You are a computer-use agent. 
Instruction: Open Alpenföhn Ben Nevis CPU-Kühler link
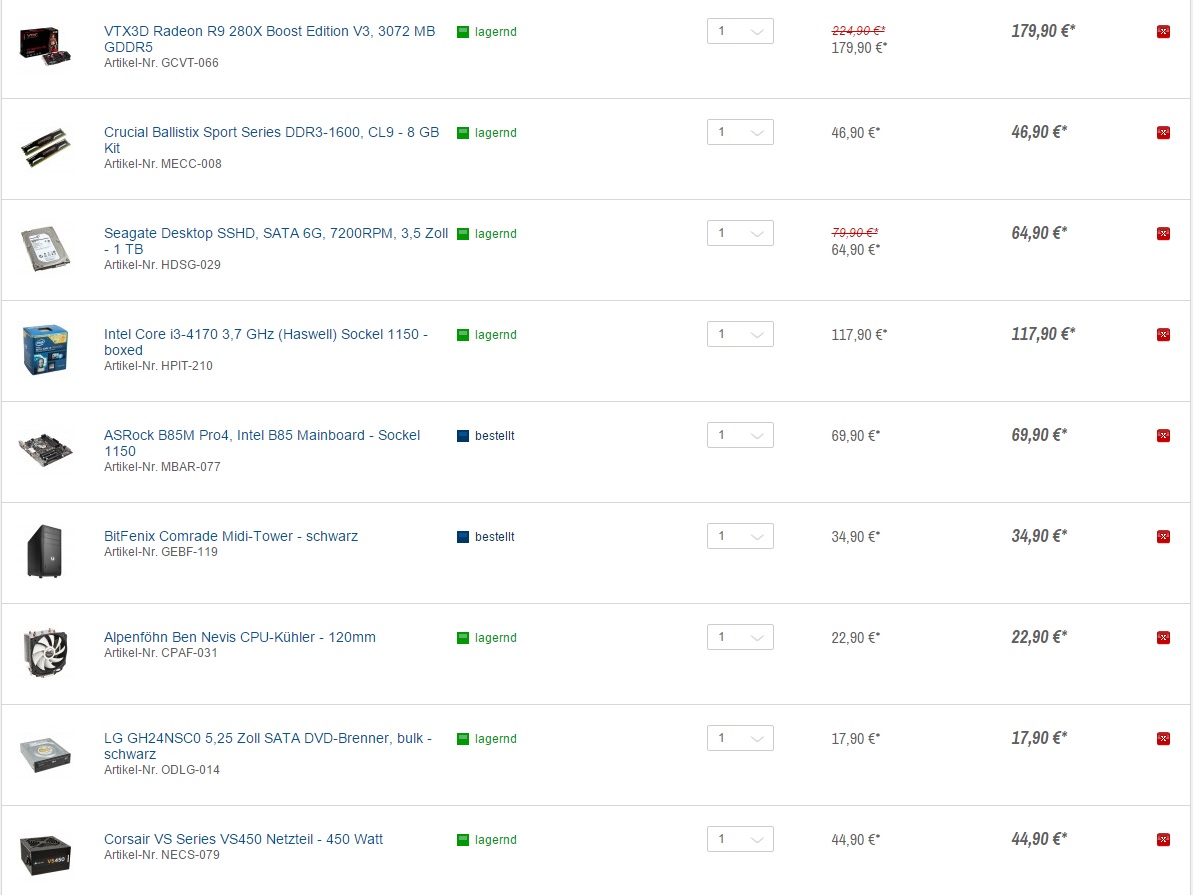(x=240, y=637)
